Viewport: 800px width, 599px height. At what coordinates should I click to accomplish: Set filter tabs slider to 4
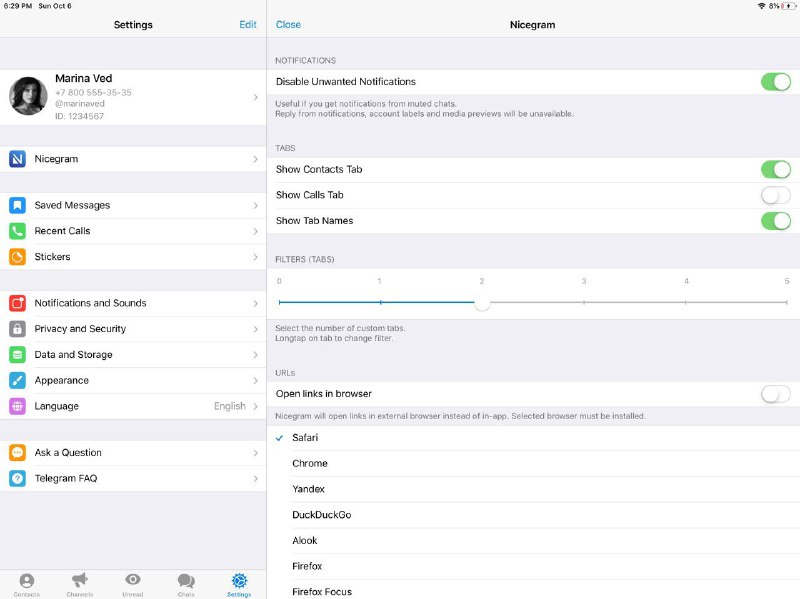tap(686, 303)
